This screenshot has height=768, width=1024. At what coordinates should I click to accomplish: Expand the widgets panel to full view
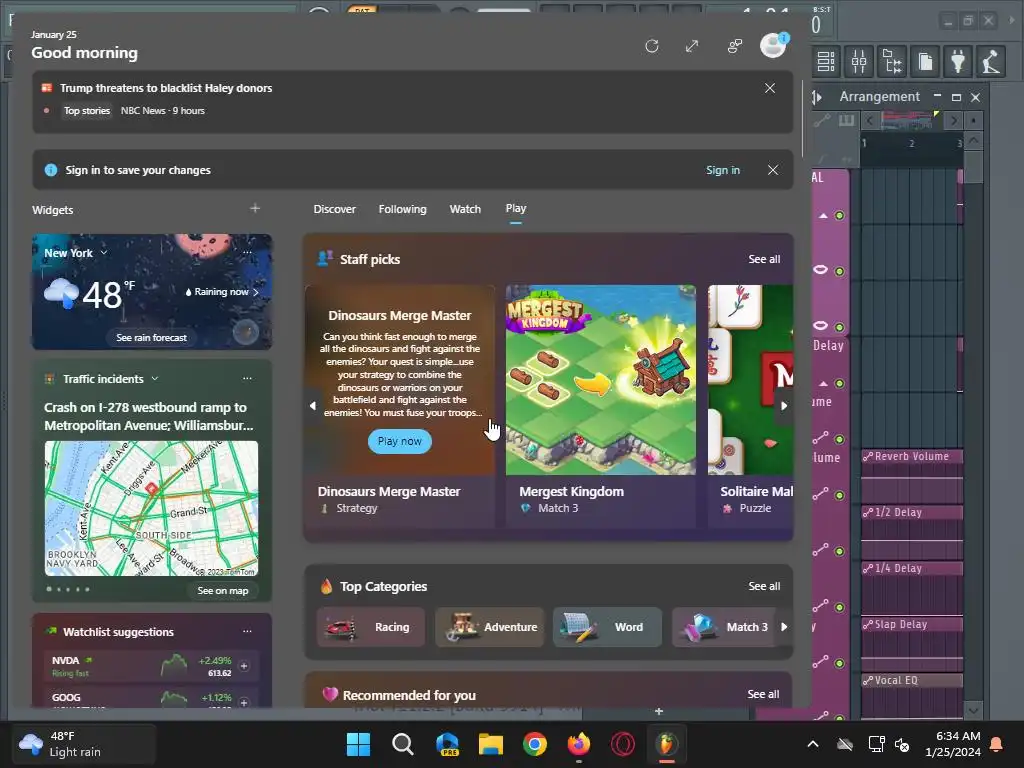point(692,46)
